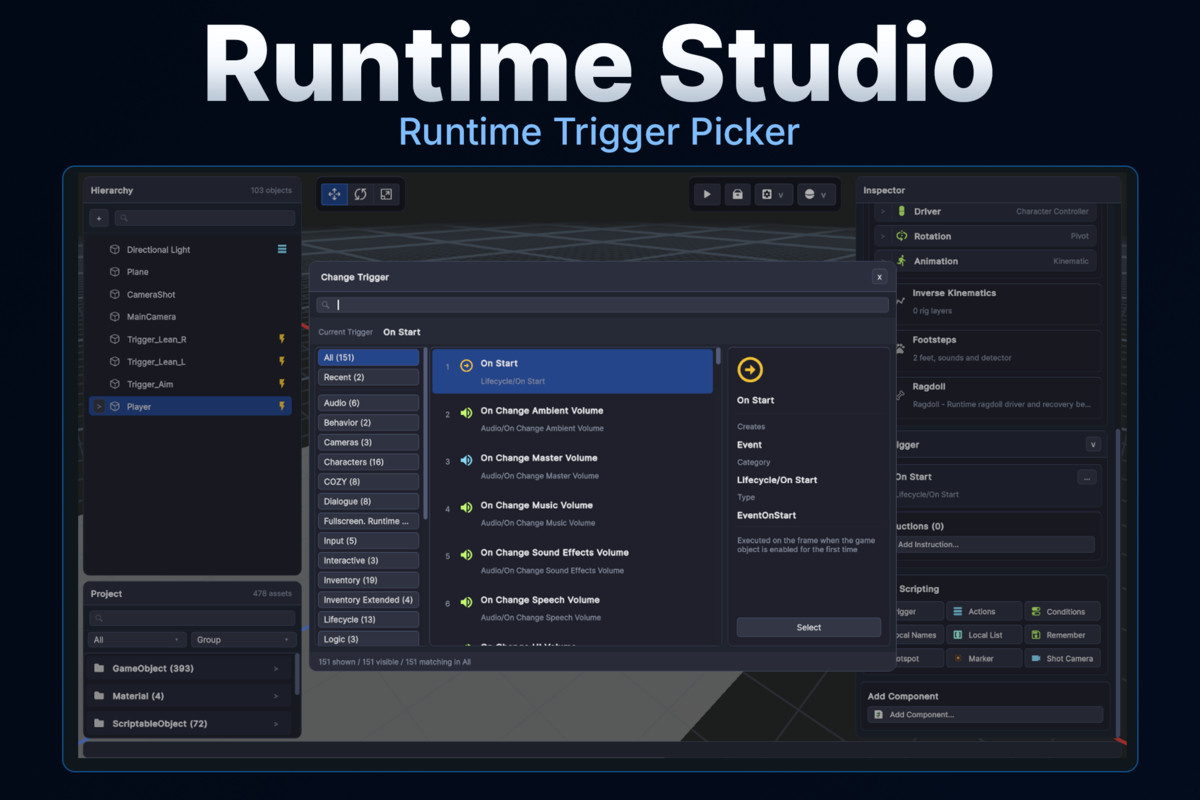
Task: Select the Rotate transform tool
Action: [360, 194]
